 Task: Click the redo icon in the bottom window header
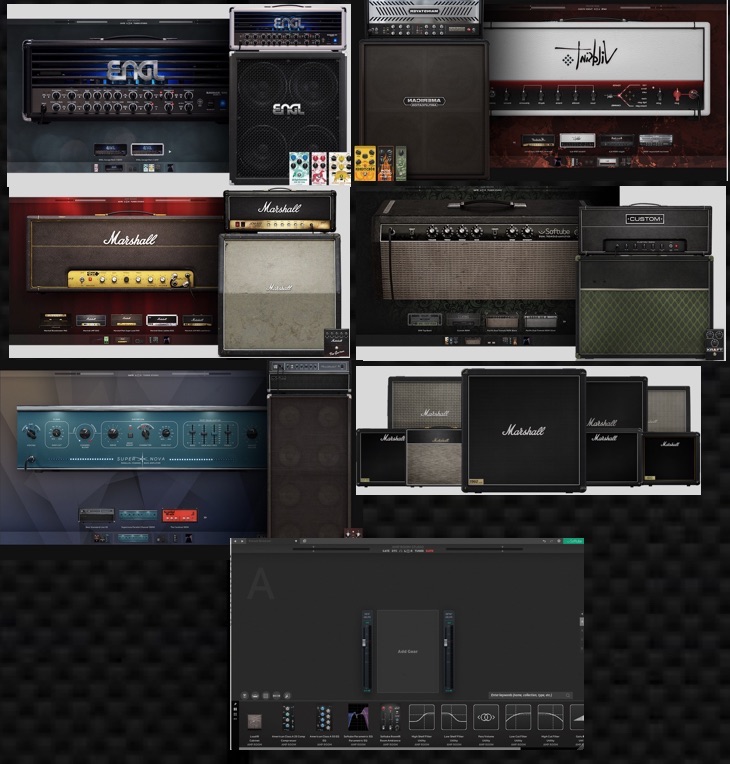[x=551, y=541]
